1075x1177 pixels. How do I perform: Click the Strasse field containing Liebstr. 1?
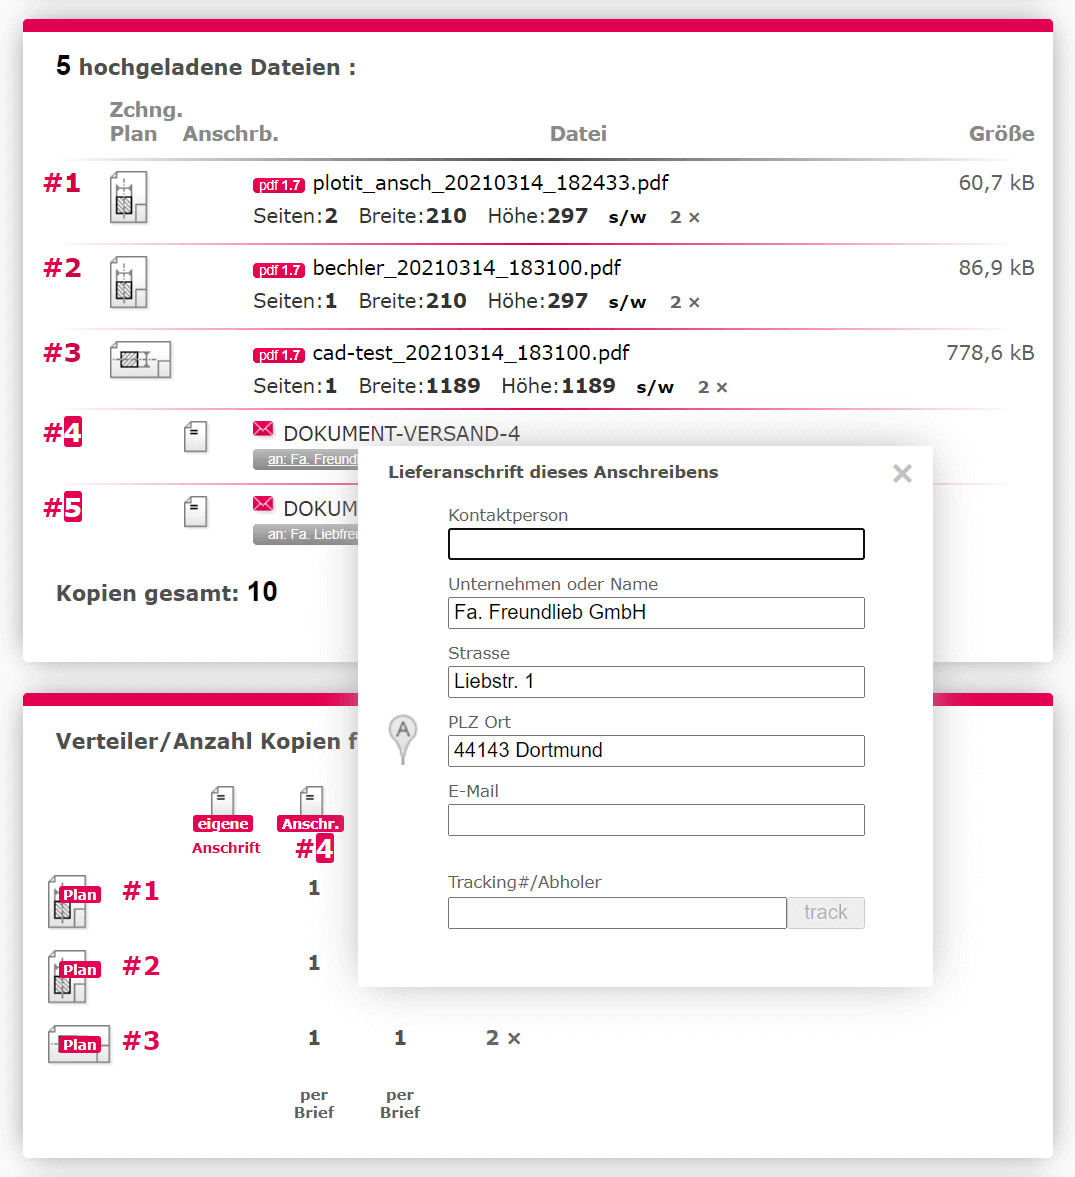pos(656,682)
